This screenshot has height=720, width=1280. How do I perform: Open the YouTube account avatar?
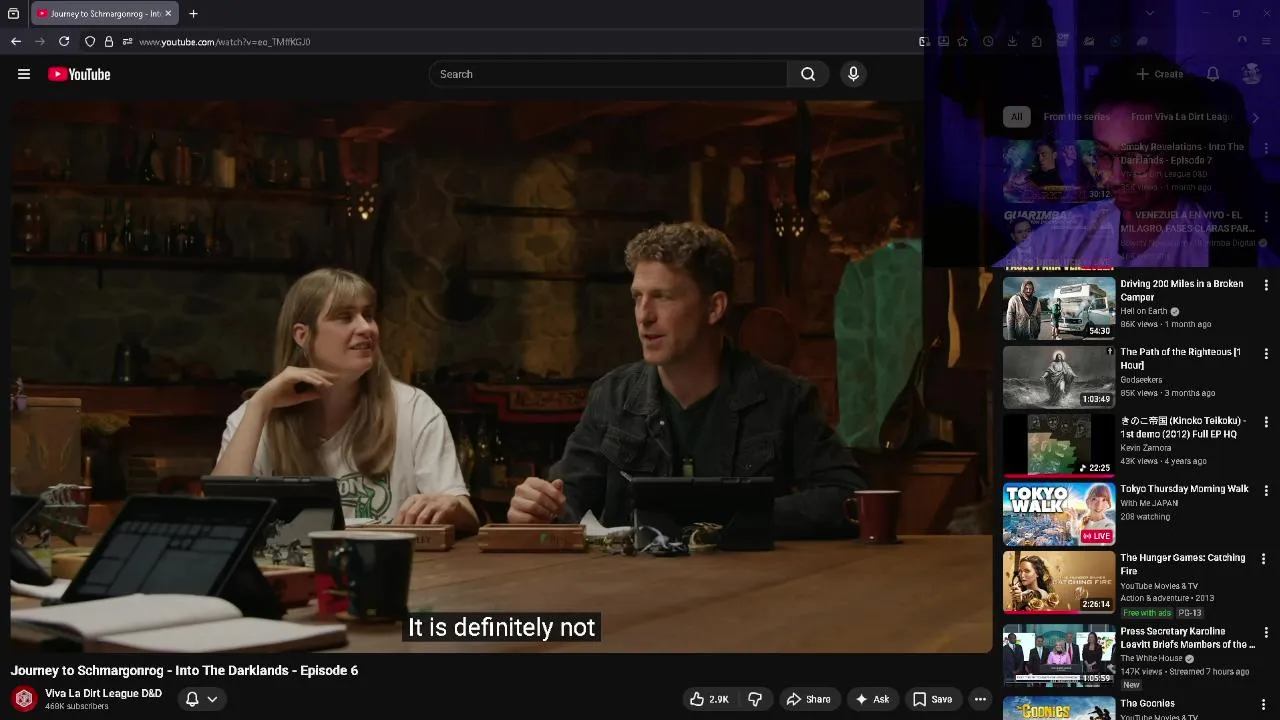click(1251, 74)
